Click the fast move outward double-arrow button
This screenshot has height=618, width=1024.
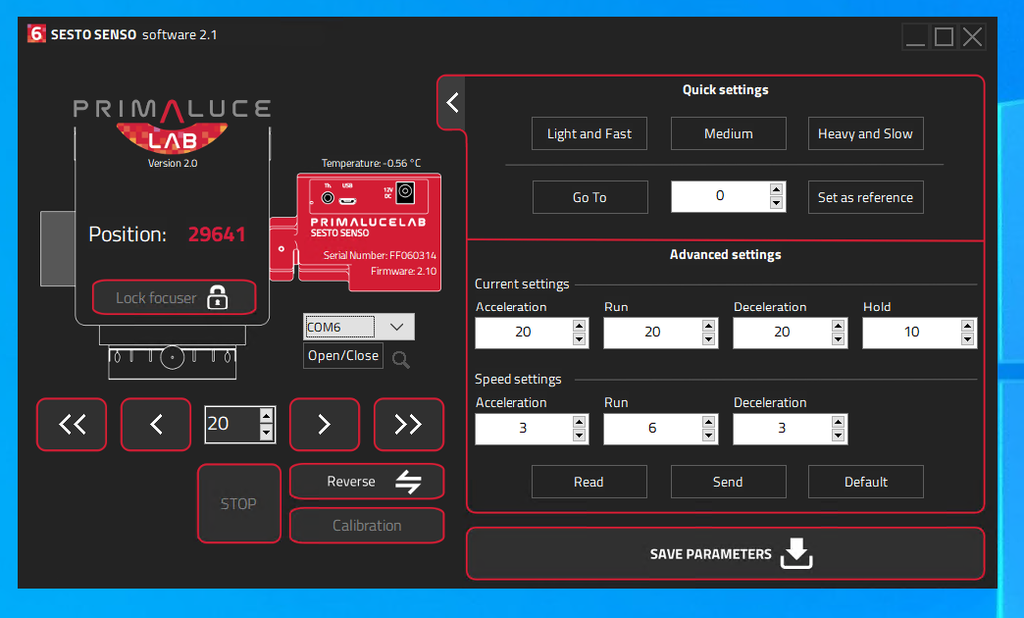click(x=409, y=425)
